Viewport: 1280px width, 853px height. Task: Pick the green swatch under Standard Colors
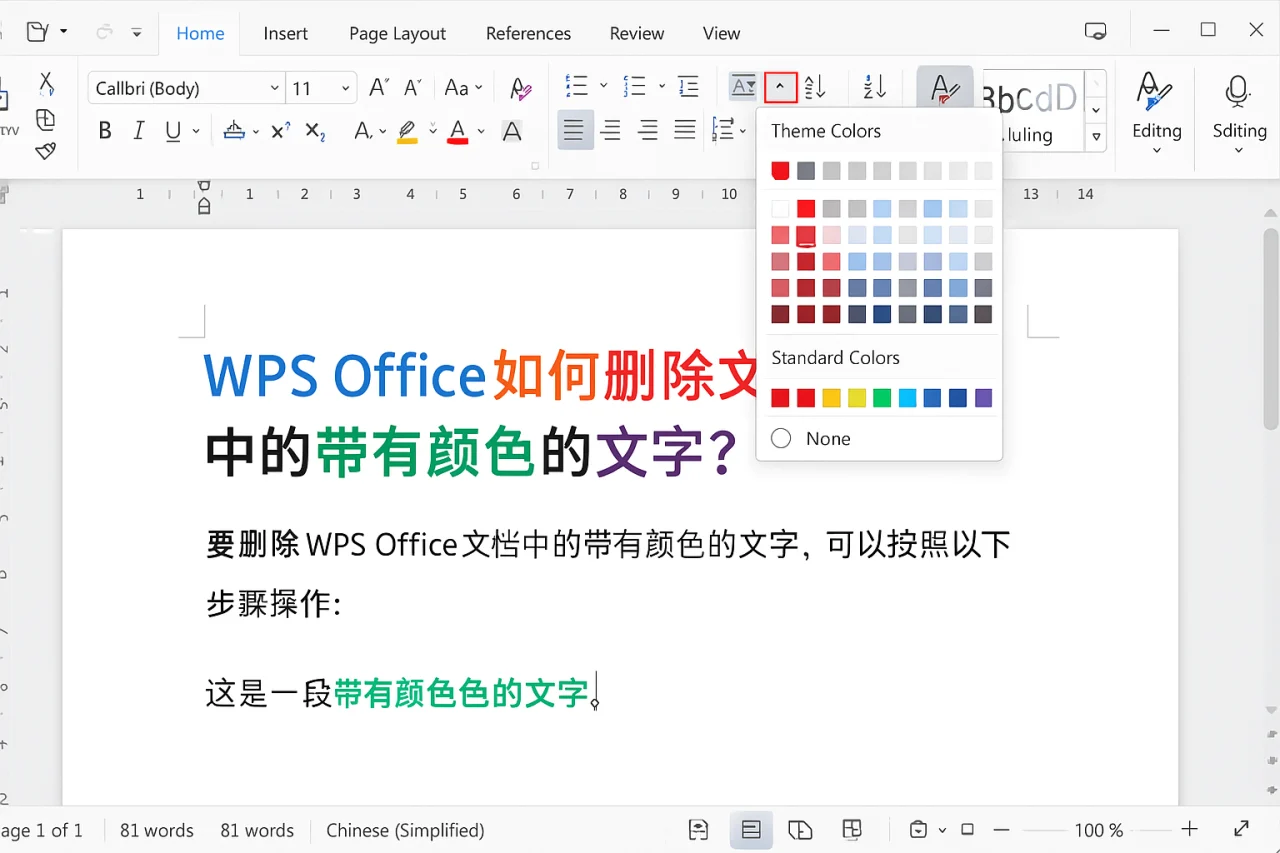click(x=882, y=397)
